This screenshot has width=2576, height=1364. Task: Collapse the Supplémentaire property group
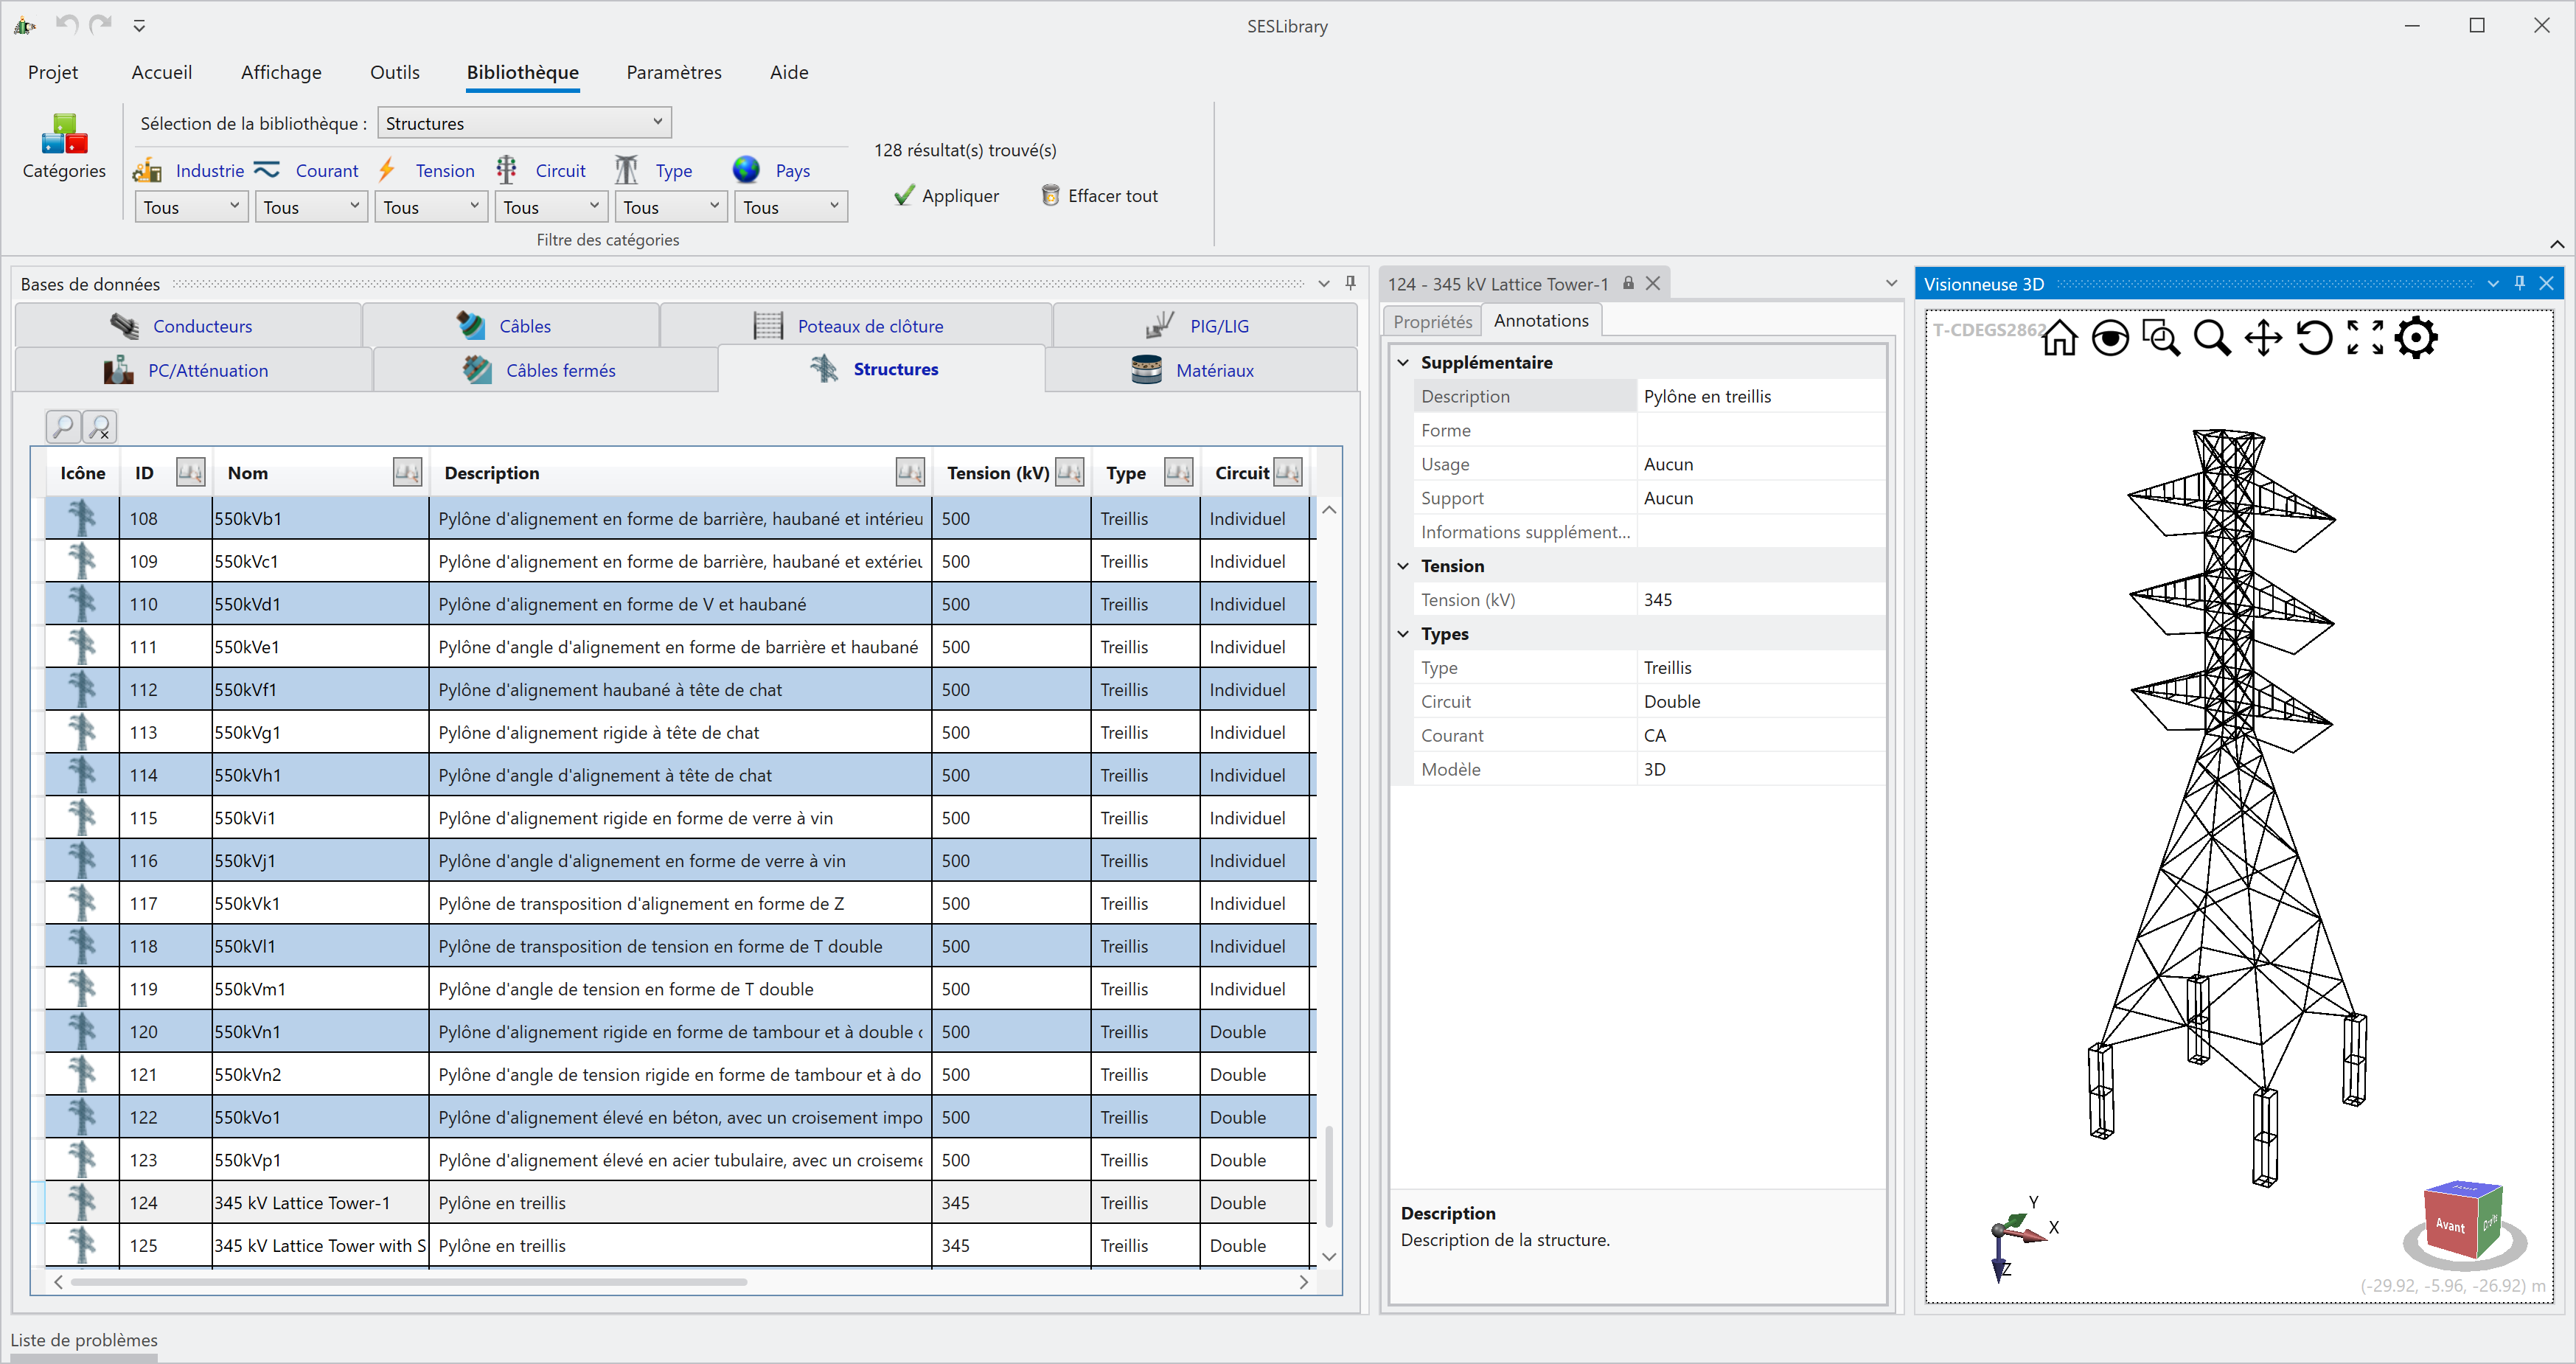[x=1403, y=362]
